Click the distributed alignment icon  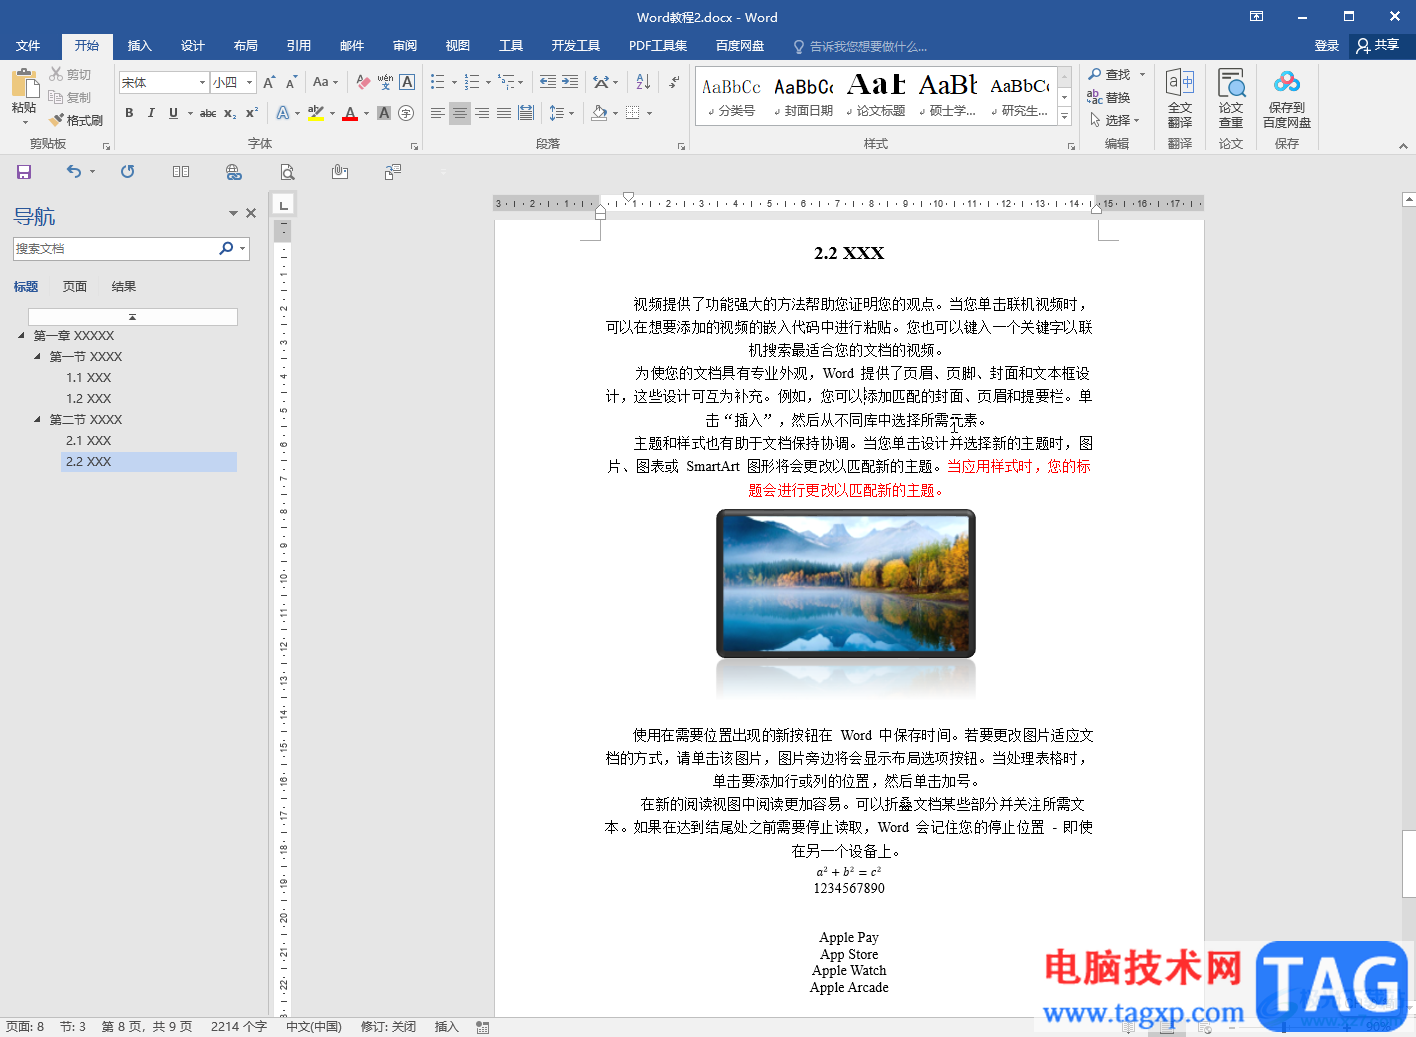click(x=526, y=113)
